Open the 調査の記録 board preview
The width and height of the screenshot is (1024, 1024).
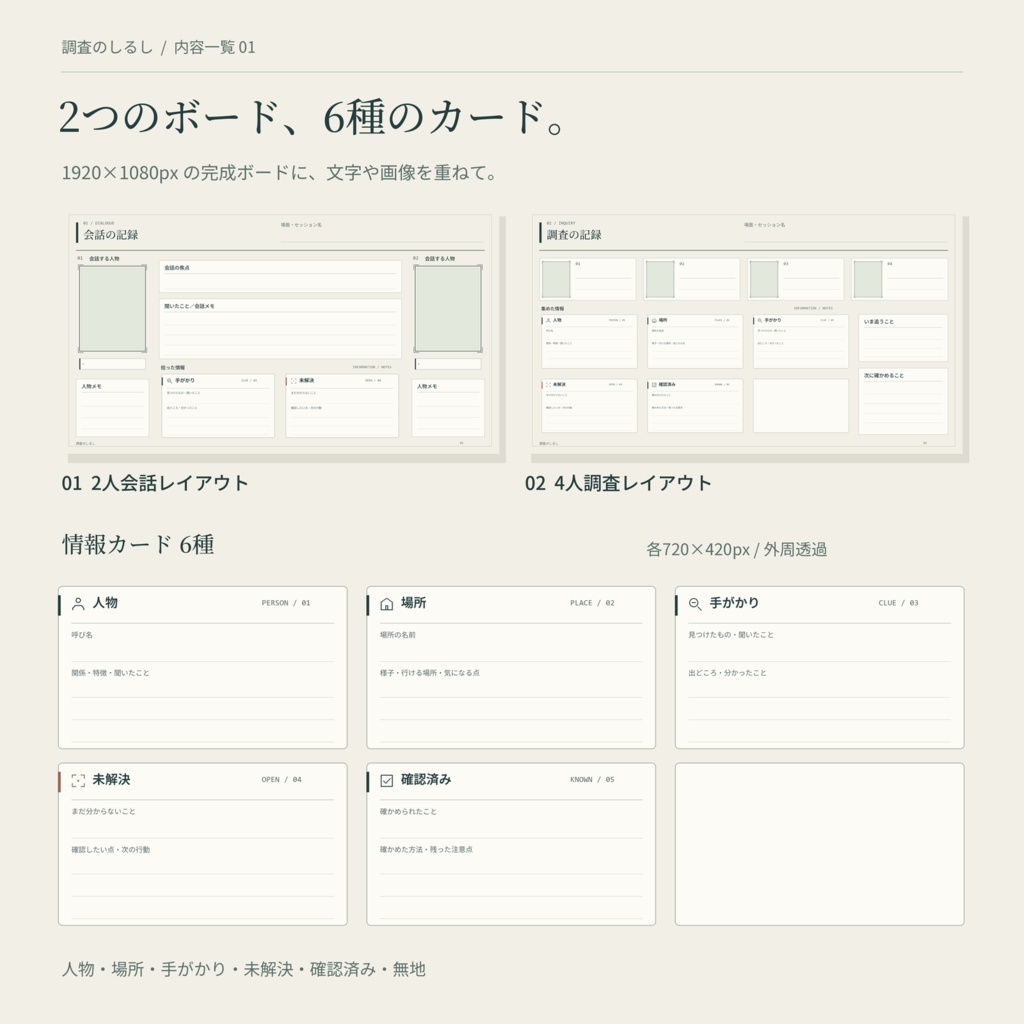tap(743, 331)
